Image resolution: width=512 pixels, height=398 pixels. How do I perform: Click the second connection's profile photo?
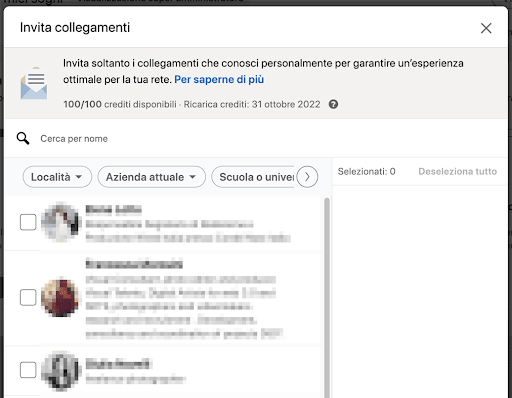tap(60, 297)
